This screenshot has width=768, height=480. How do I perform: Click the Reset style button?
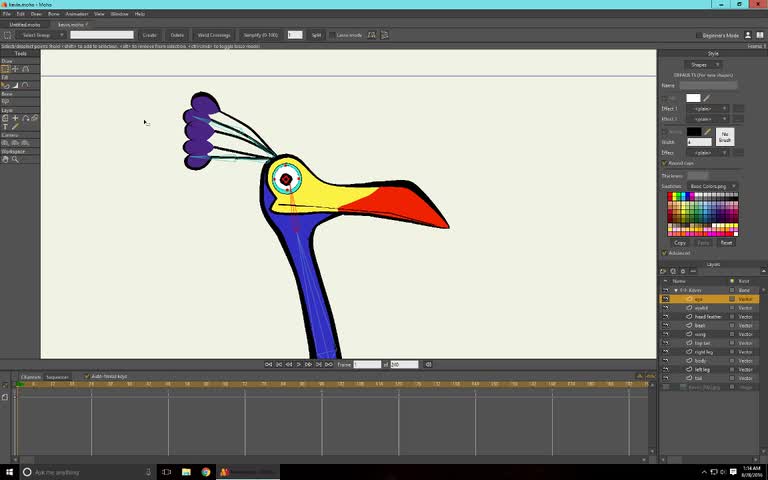(x=726, y=243)
